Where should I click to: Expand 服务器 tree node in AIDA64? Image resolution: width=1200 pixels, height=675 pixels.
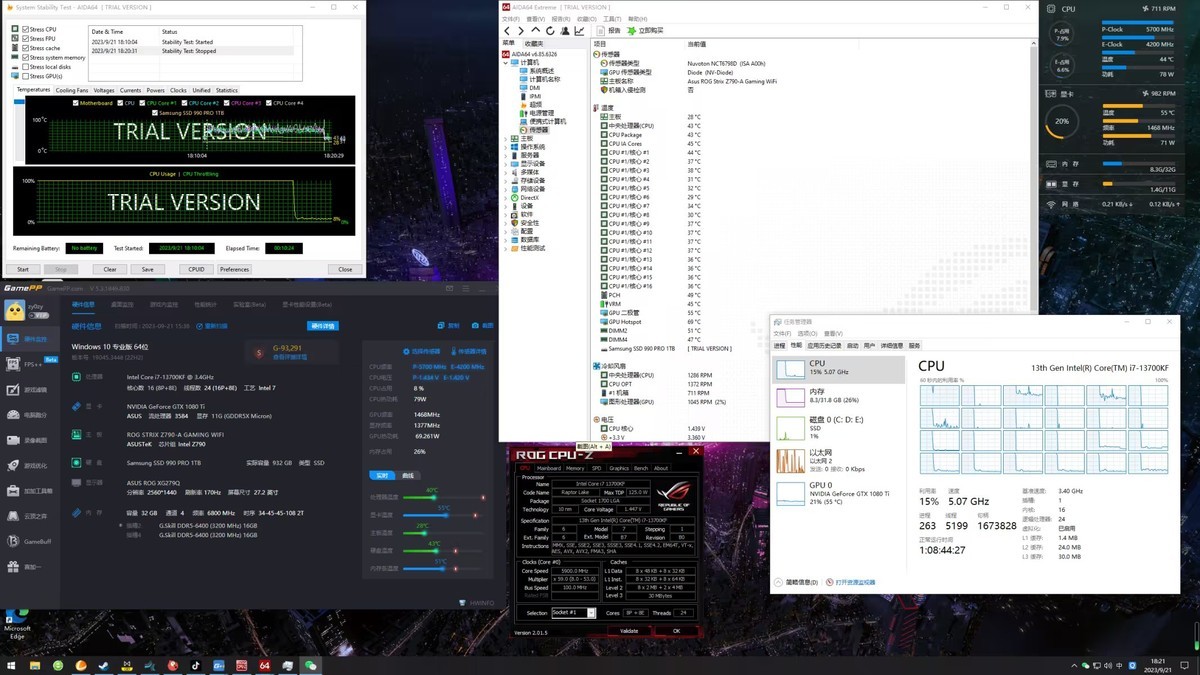pos(506,155)
